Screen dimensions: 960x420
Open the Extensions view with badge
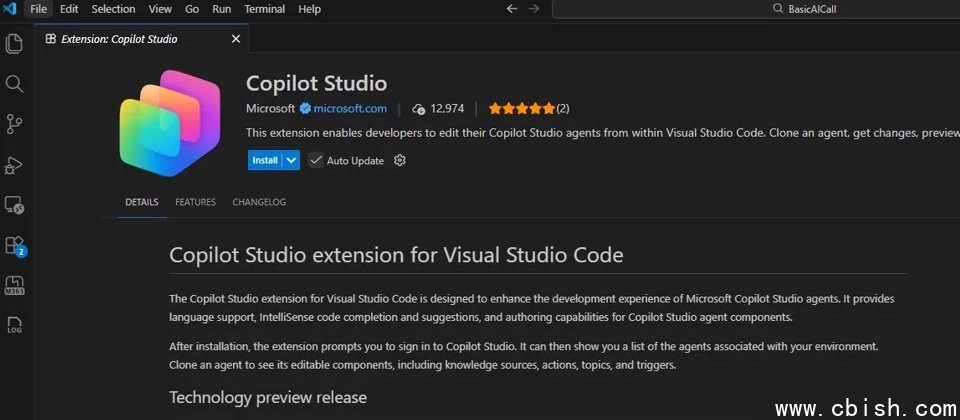coord(14,245)
